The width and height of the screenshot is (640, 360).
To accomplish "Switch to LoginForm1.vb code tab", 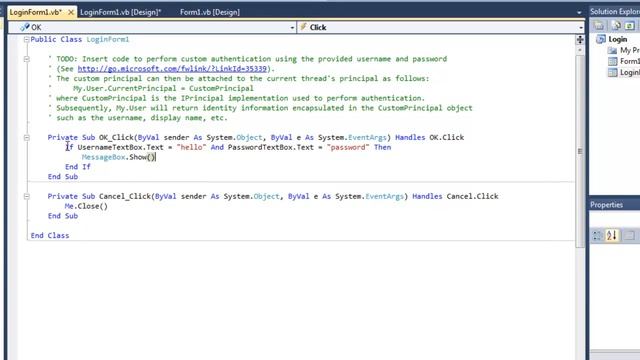I will click(x=36, y=12).
